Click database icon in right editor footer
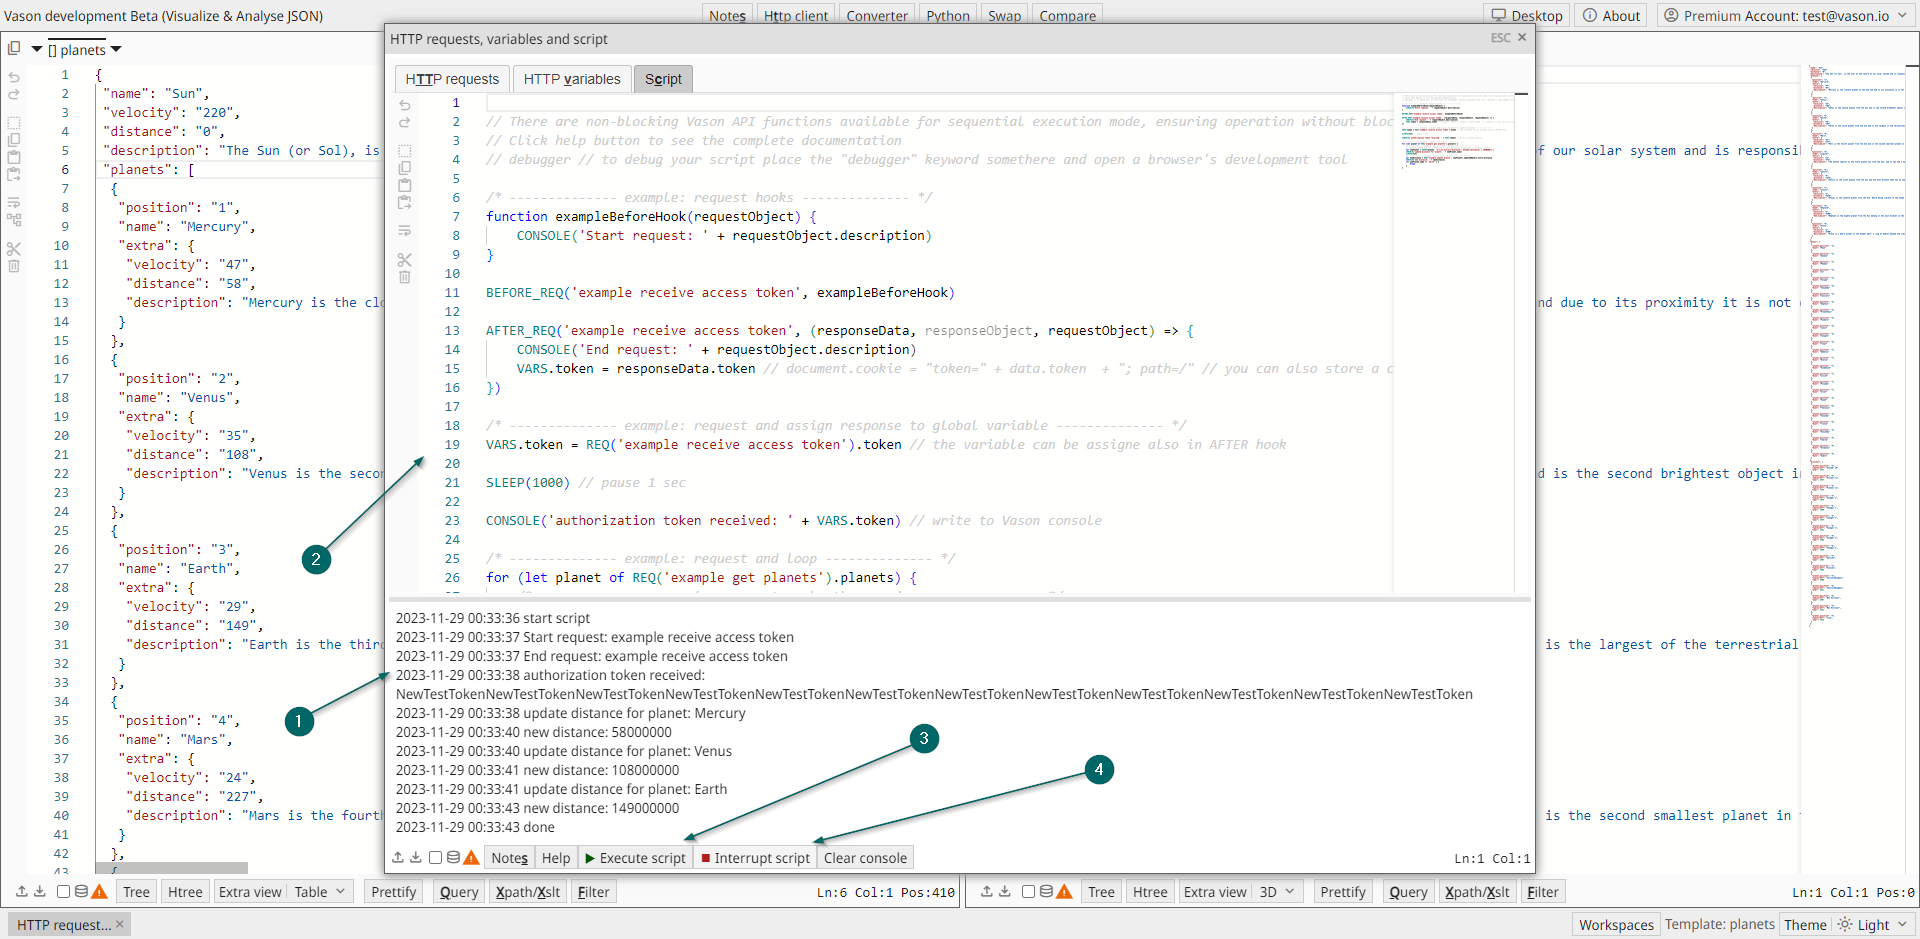This screenshot has height=939, width=1920. (1046, 891)
